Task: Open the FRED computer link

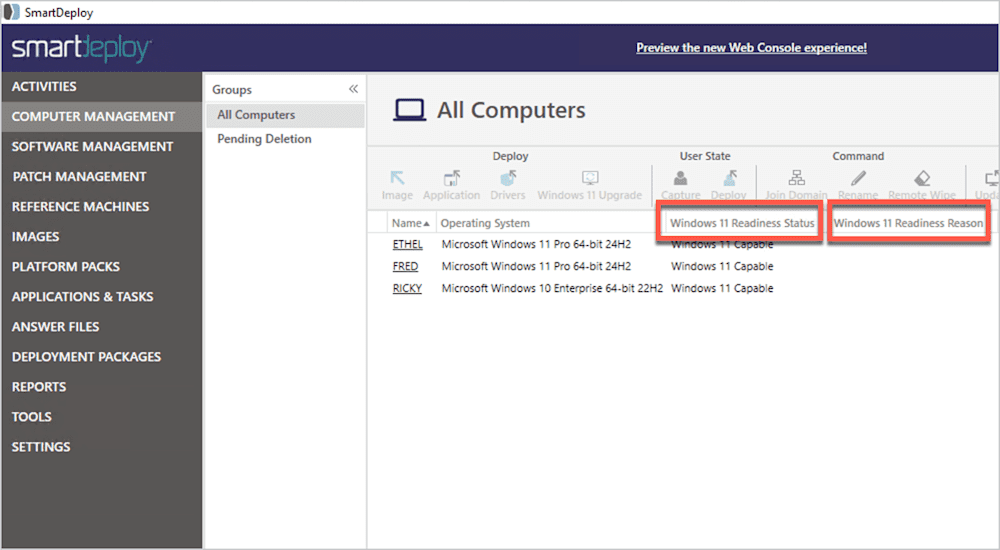Action: [406, 266]
